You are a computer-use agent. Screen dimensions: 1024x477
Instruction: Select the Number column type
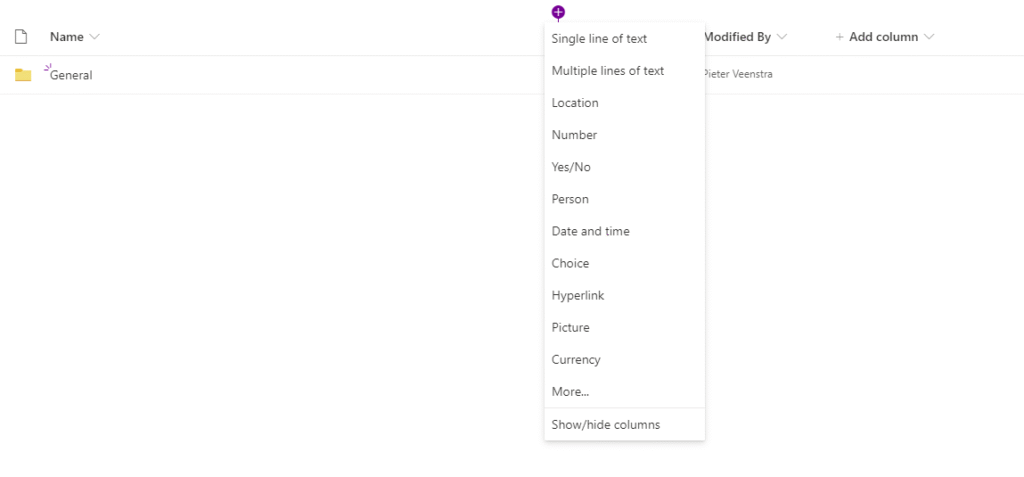(624, 135)
